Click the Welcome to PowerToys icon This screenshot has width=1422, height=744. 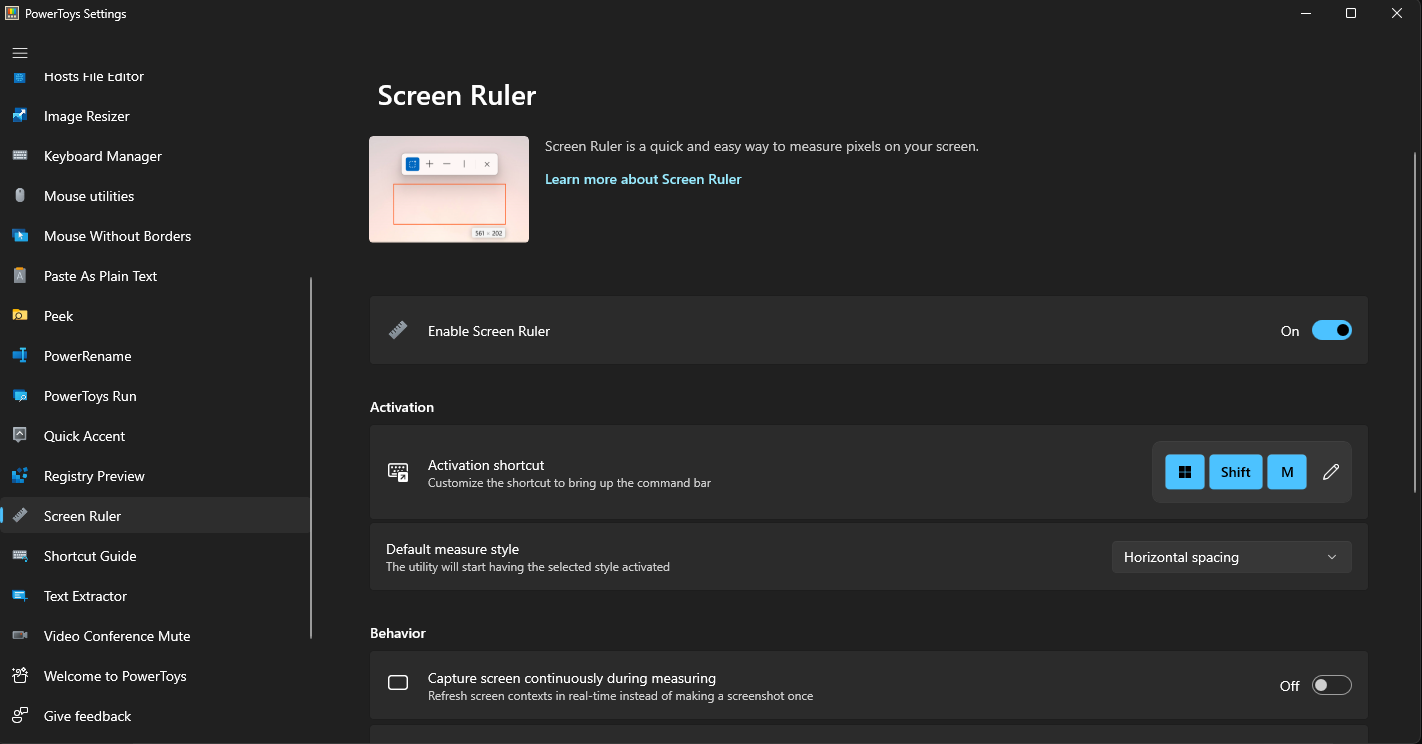(20, 676)
